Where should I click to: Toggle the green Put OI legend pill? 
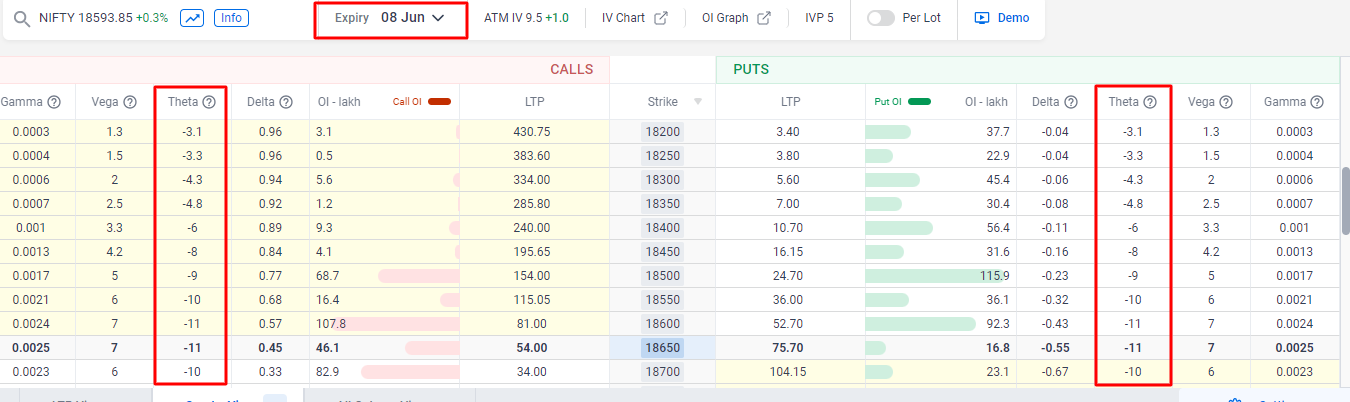point(918,102)
